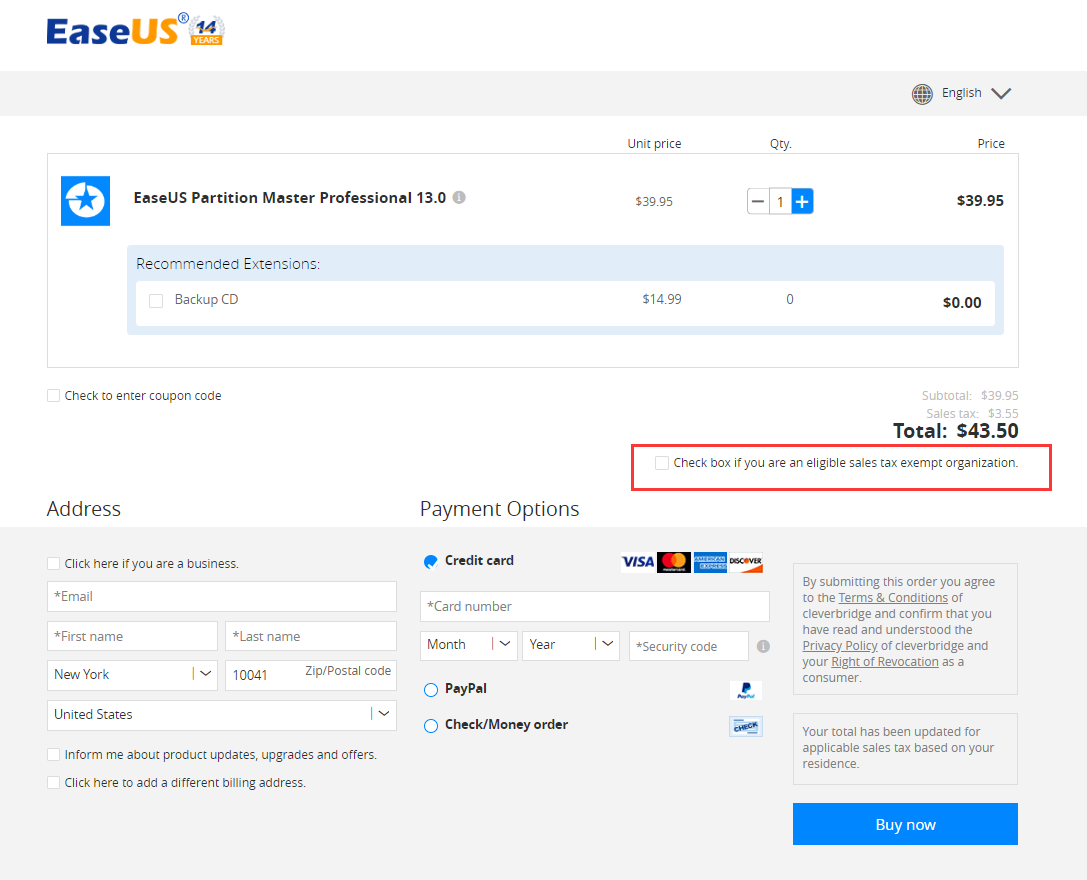Image resolution: width=1087 pixels, height=880 pixels.
Task: Tick the different billing address checkbox
Action: 53,782
